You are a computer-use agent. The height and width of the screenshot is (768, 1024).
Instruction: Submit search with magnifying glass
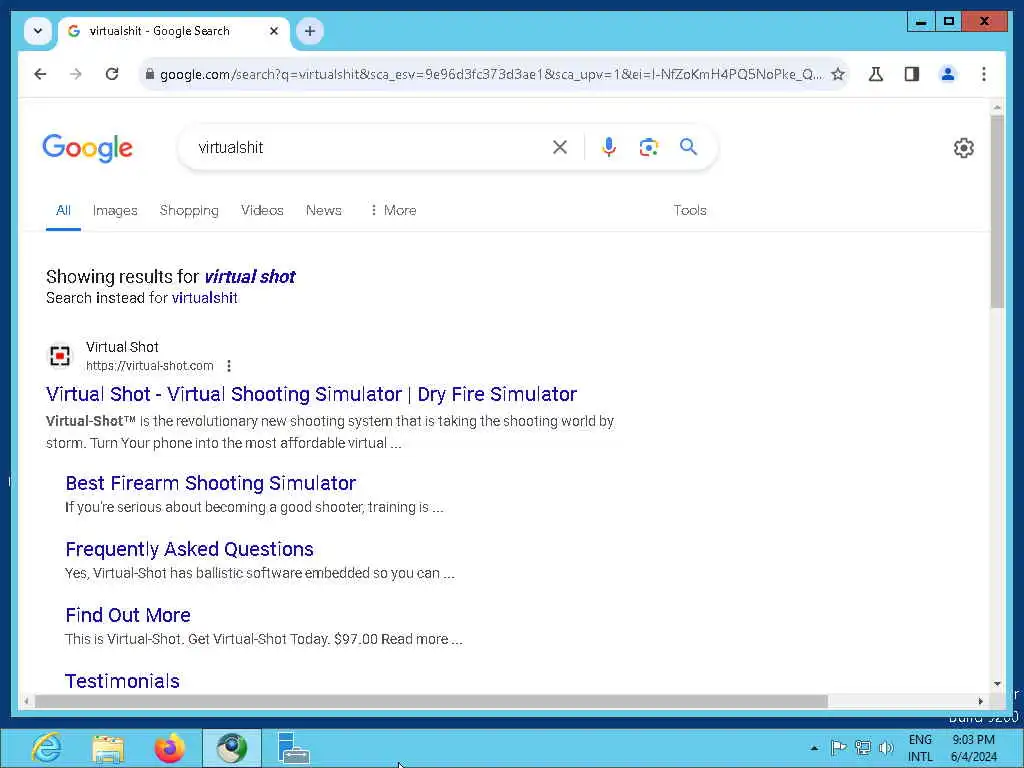pos(688,147)
